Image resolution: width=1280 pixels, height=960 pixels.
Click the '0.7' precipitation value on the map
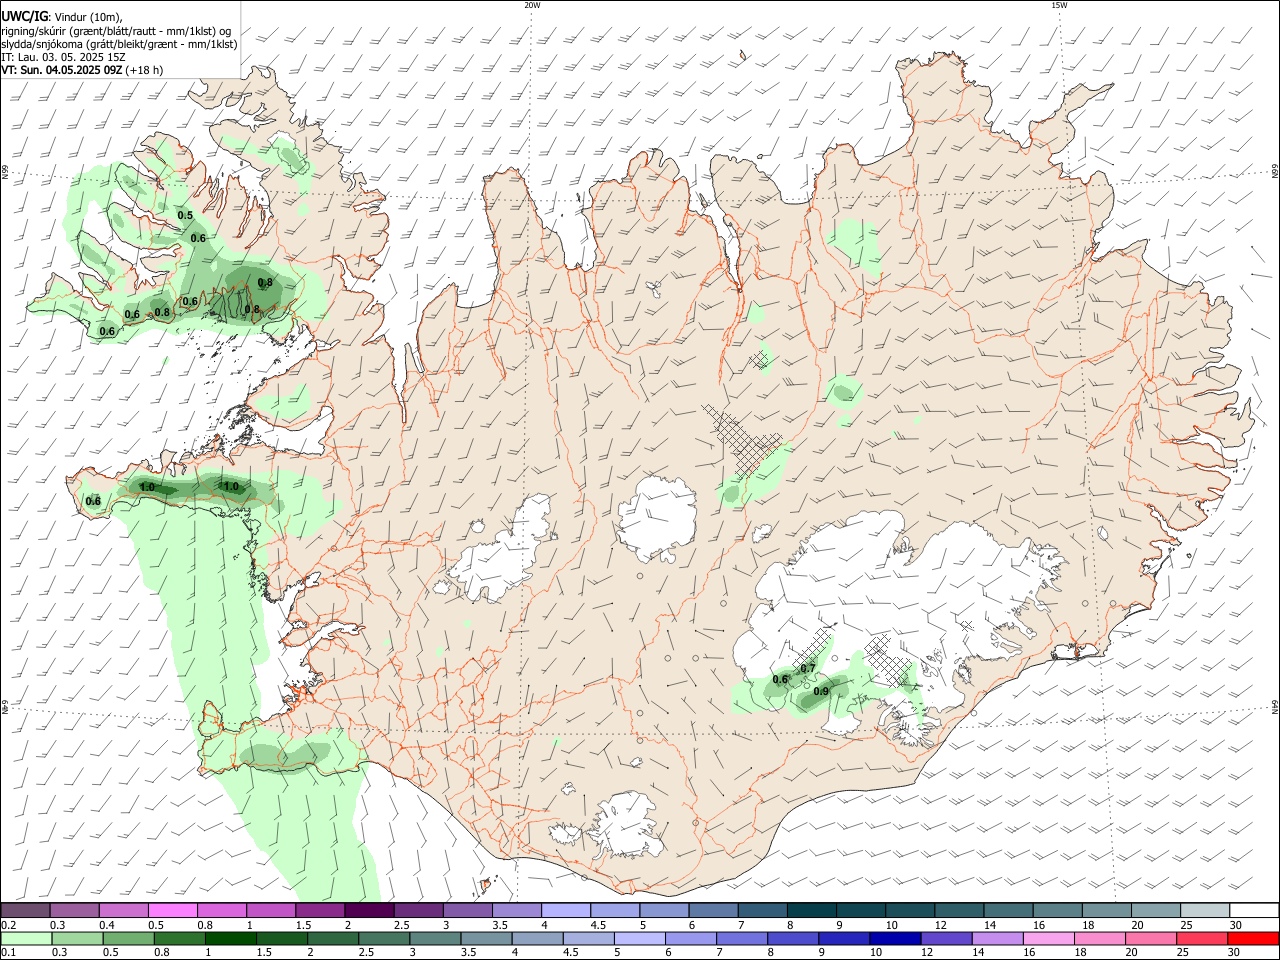(809, 668)
